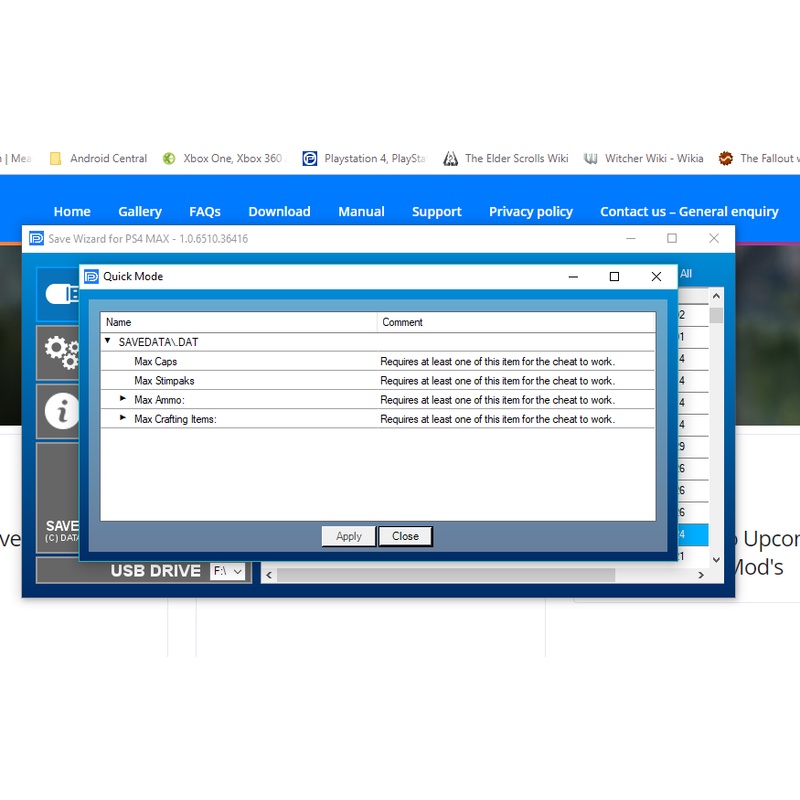Open the Android Central bookmark folder
Image resolution: width=800 pixels, height=800 pixels.
tap(56, 158)
